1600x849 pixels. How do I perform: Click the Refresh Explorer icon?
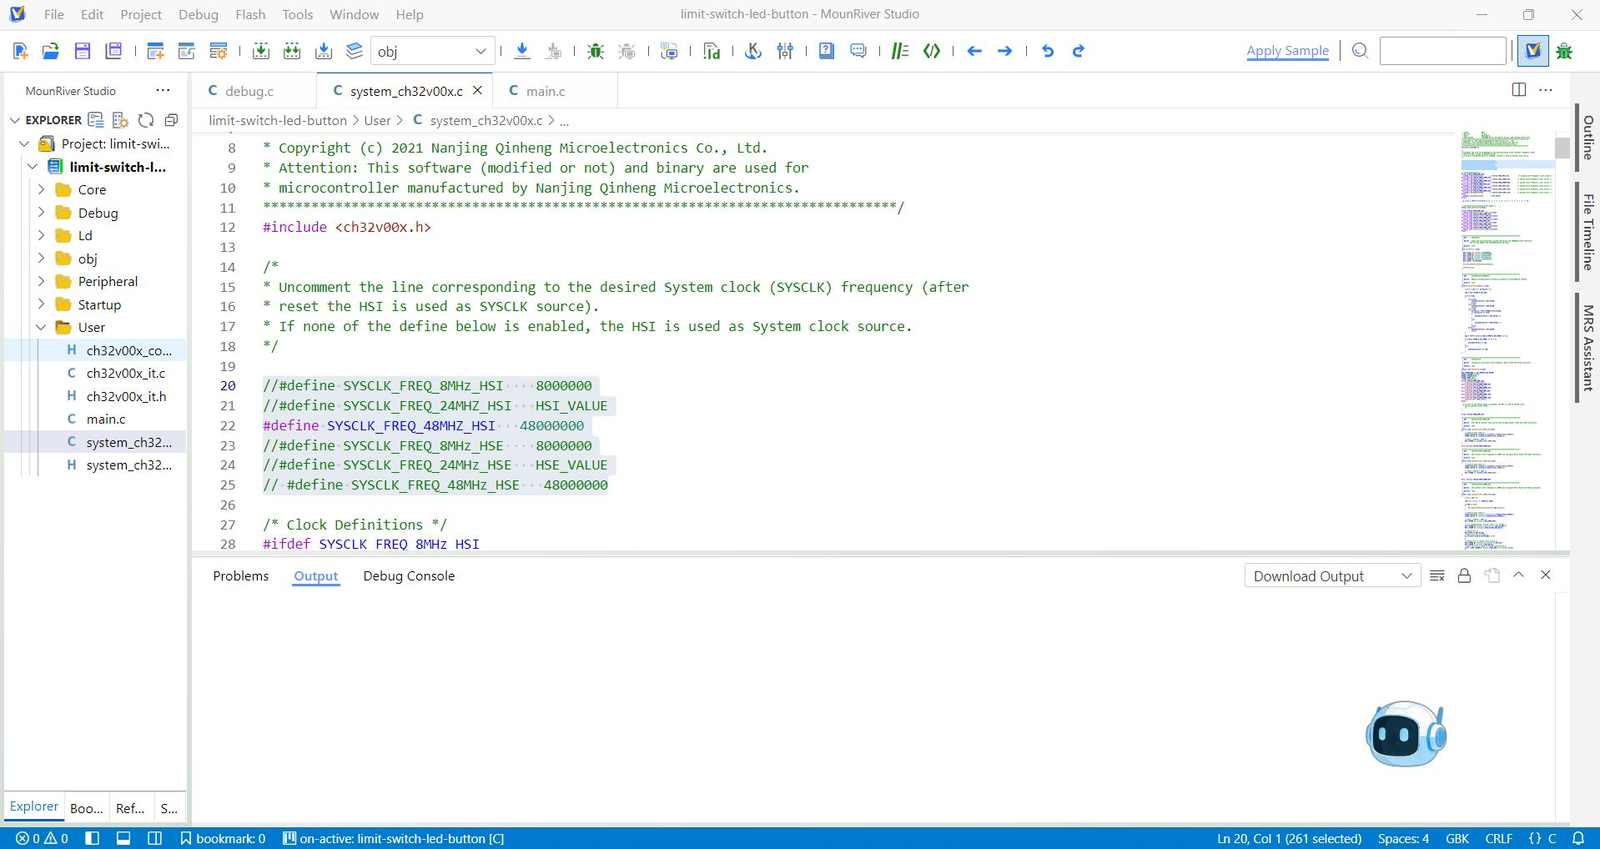(x=146, y=120)
